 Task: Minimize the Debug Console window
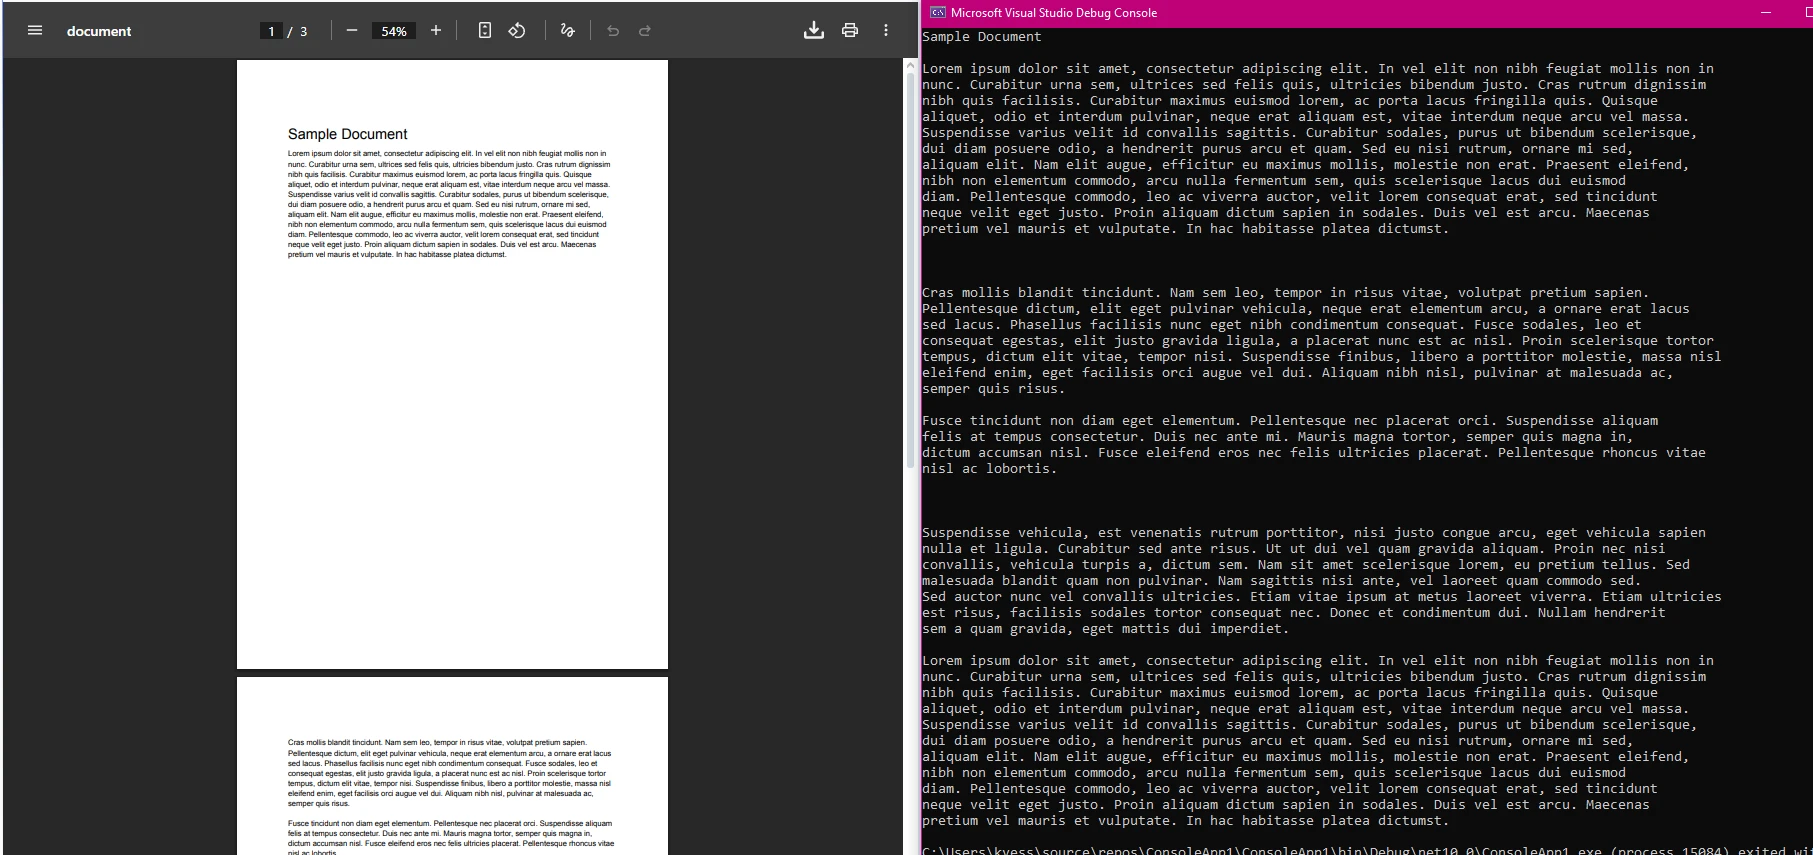point(1766,12)
